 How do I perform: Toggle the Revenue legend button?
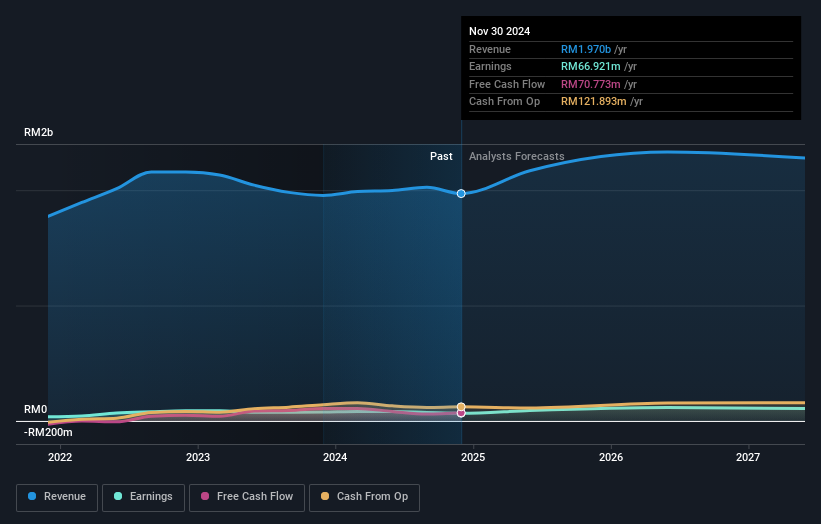pos(57,497)
